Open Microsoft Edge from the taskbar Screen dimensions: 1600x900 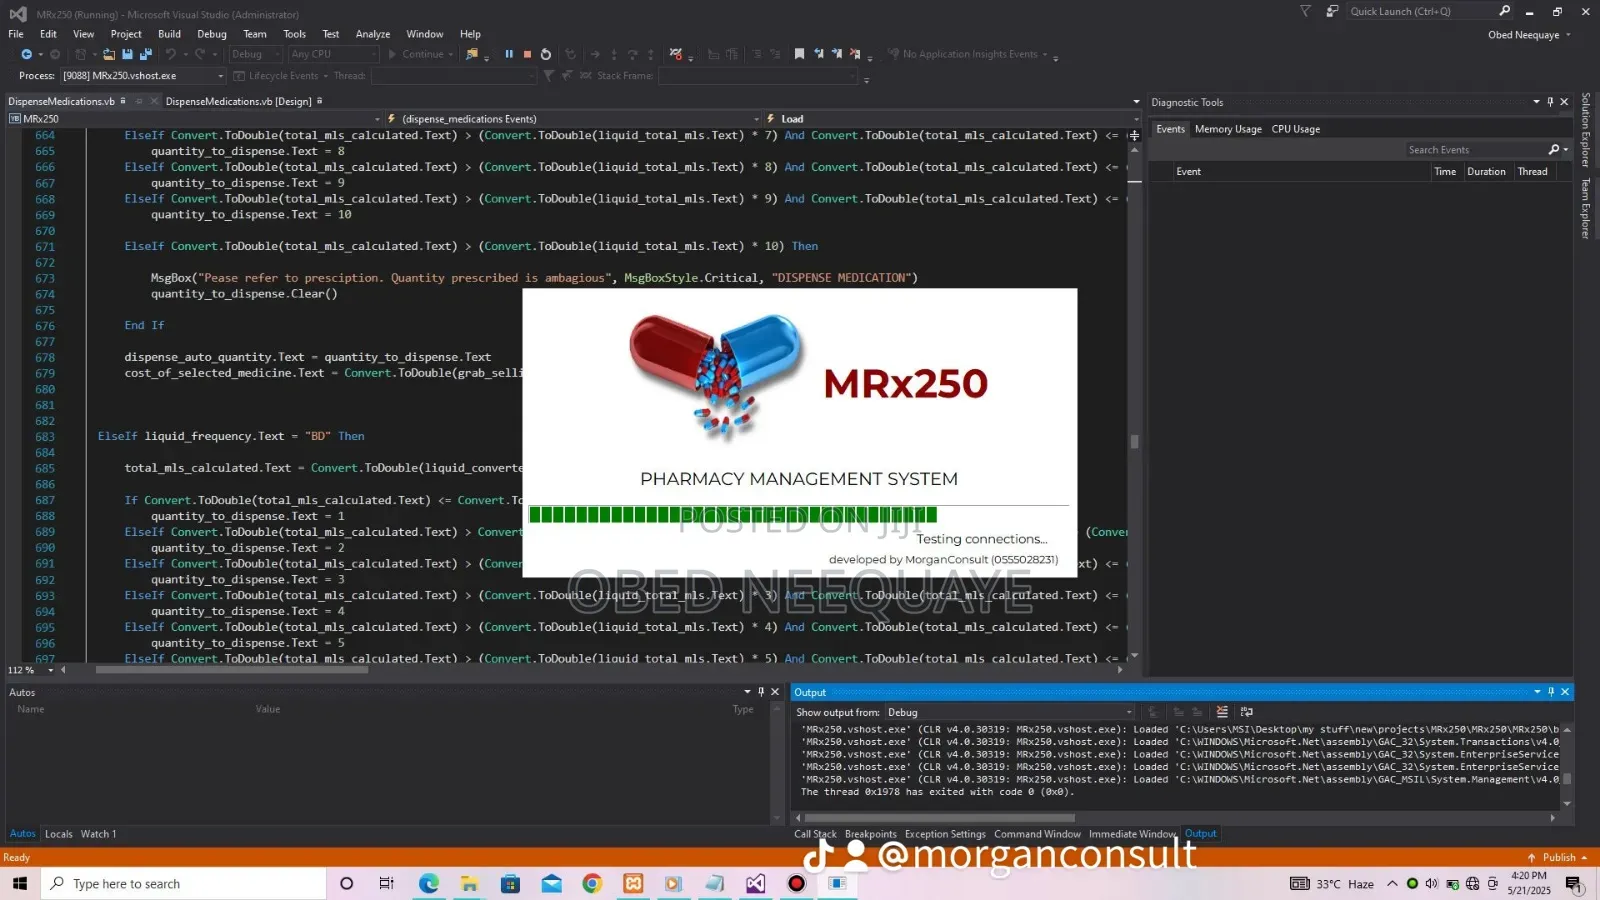pyautogui.click(x=429, y=883)
